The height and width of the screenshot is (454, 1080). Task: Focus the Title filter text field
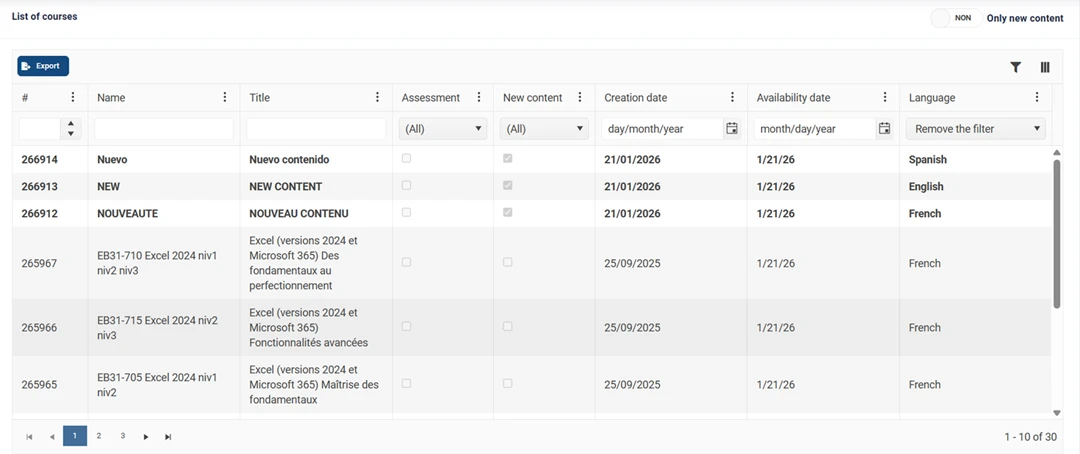(316, 129)
